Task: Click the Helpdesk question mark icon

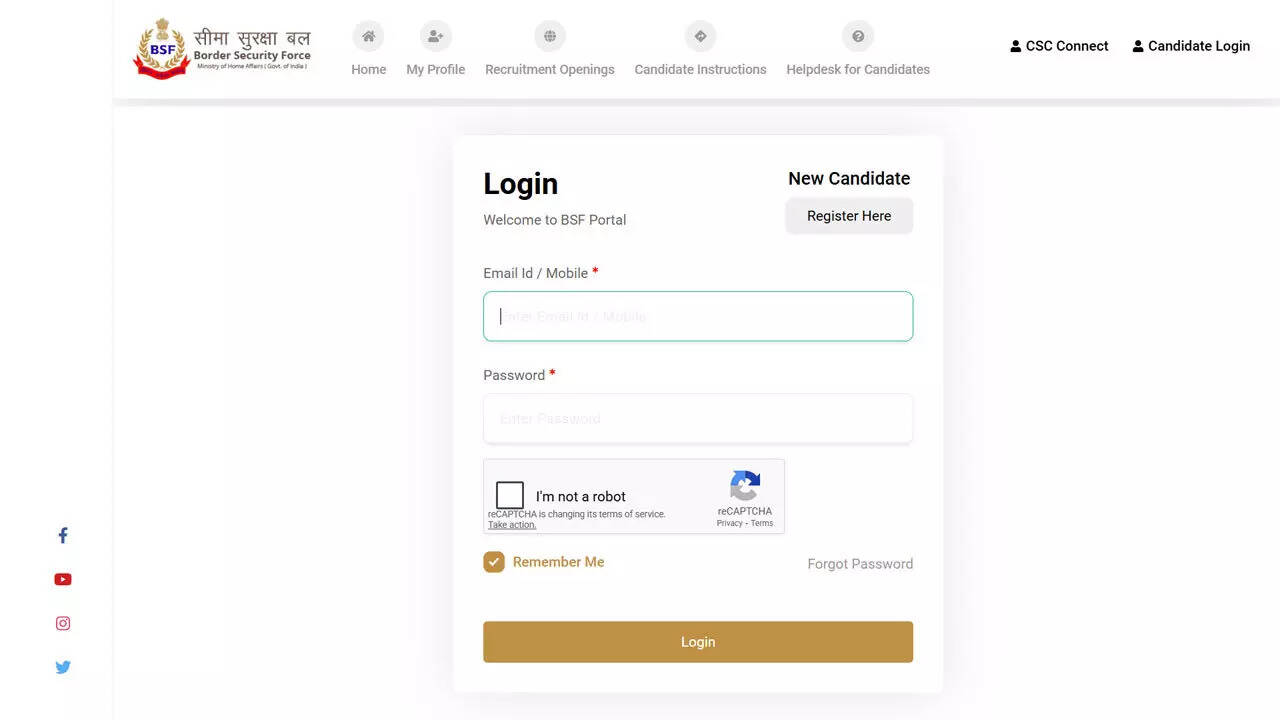Action: click(x=857, y=37)
